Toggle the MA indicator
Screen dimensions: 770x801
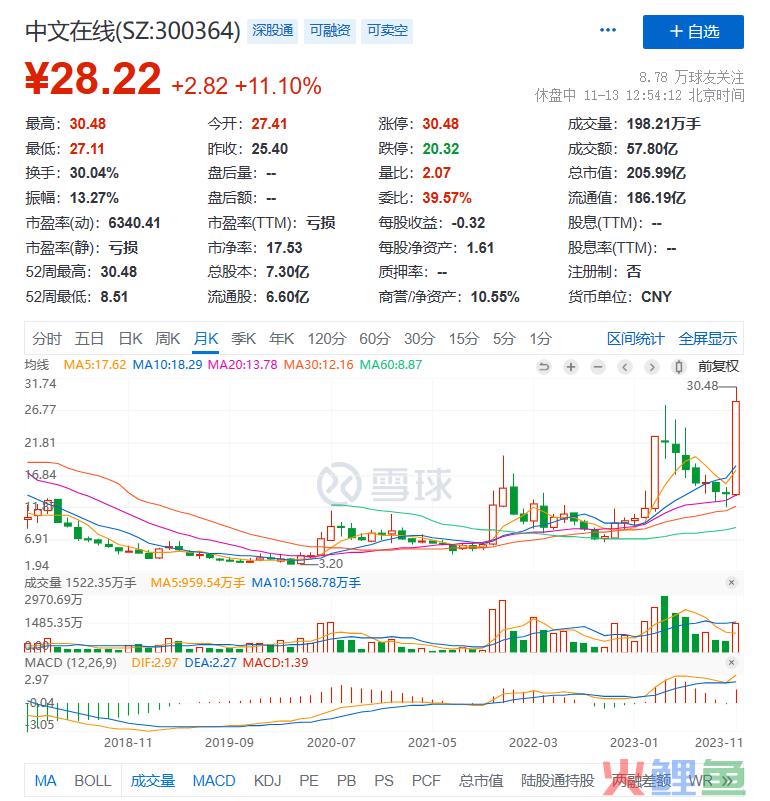point(45,781)
